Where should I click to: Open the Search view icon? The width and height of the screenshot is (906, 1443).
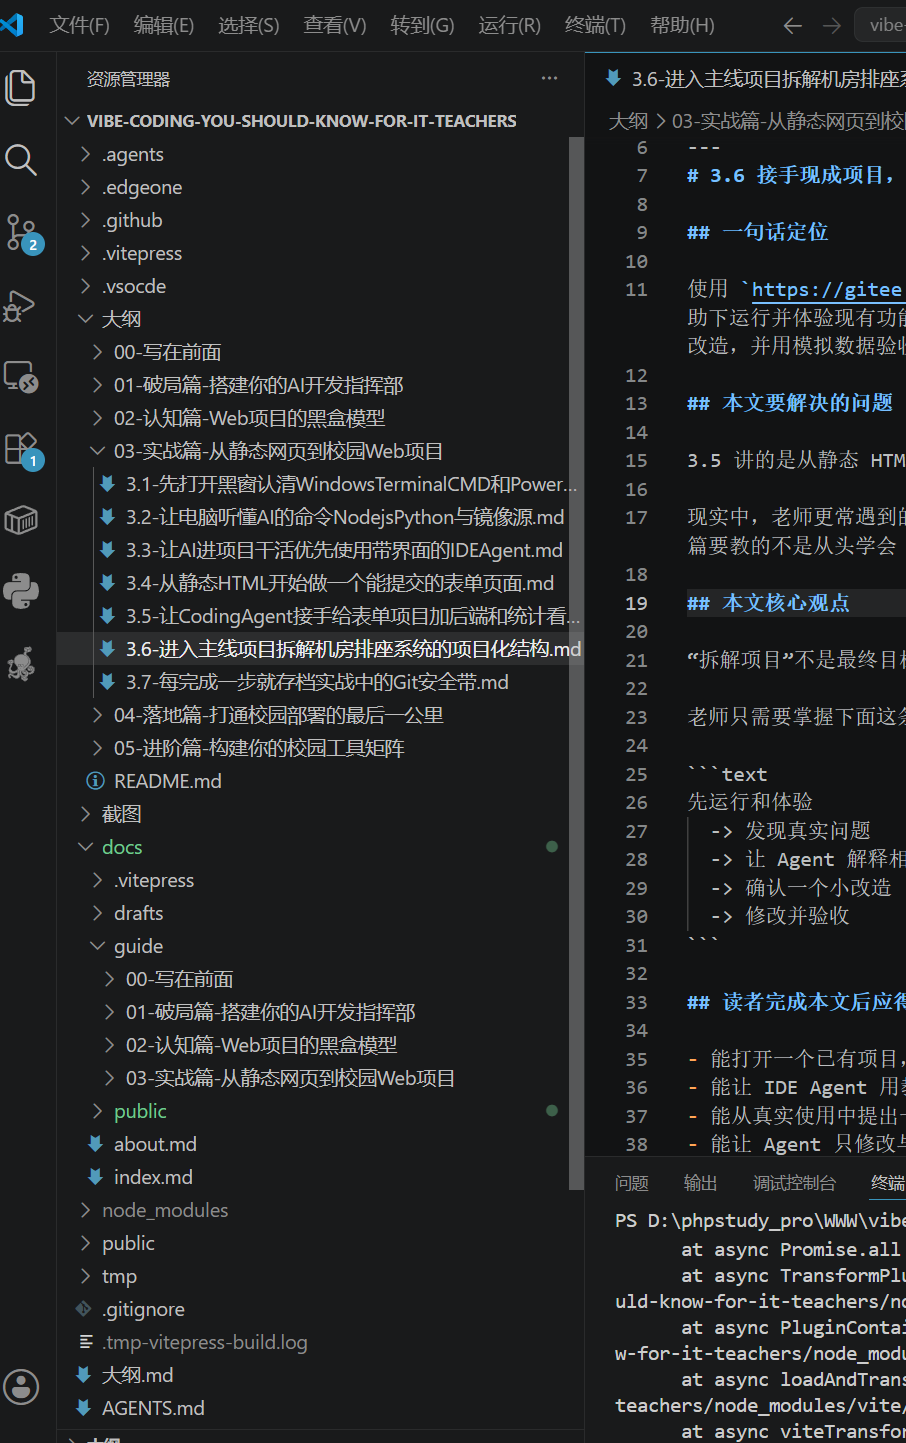[21, 160]
